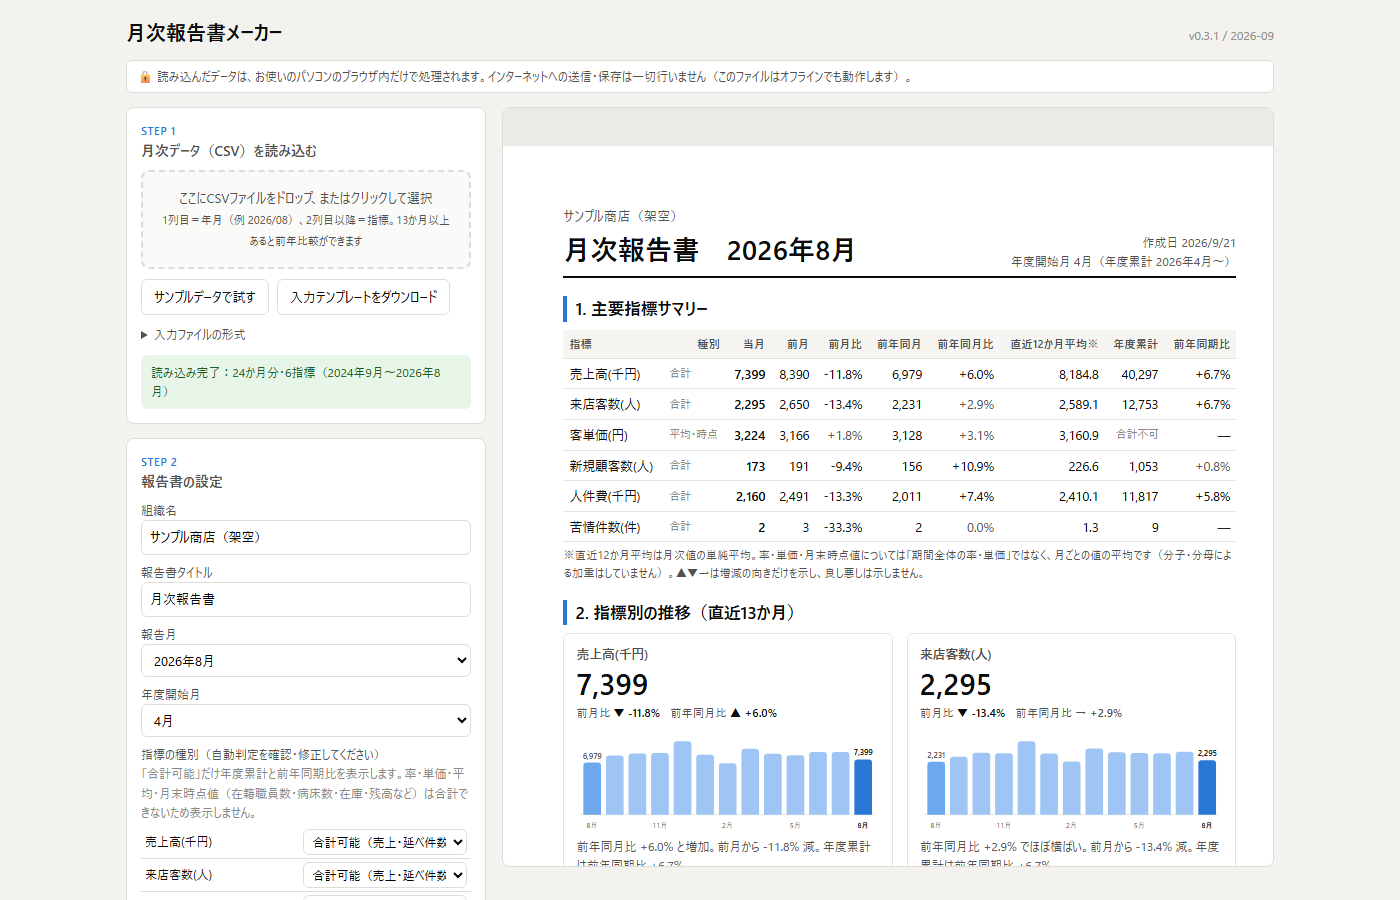Click the 新規顧客数(人) row label in table

pos(611,466)
